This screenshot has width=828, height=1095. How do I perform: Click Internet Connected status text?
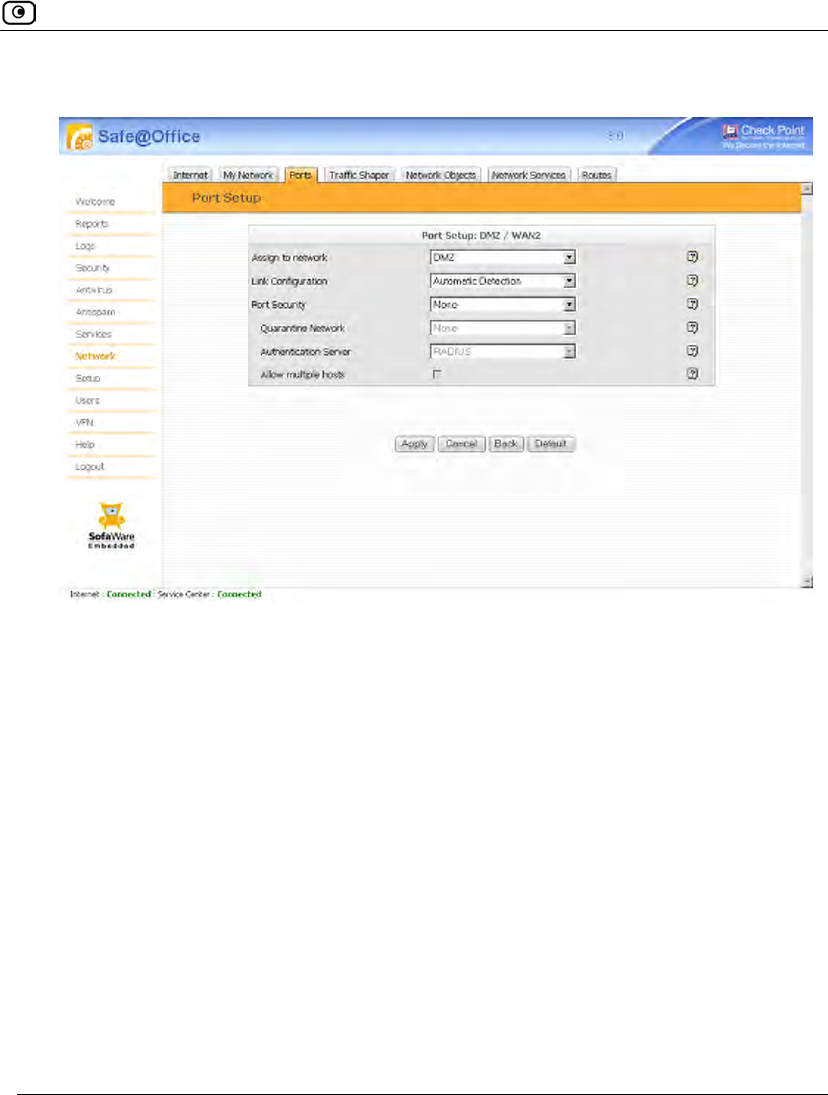pyautogui.click(x=110, y=594)
